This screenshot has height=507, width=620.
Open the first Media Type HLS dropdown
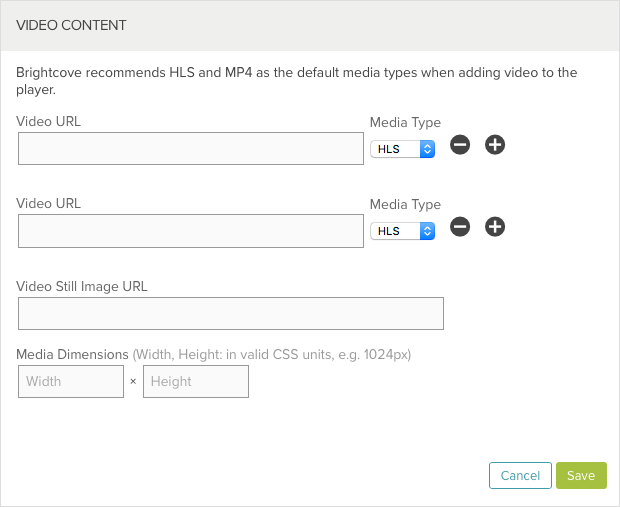403,149
